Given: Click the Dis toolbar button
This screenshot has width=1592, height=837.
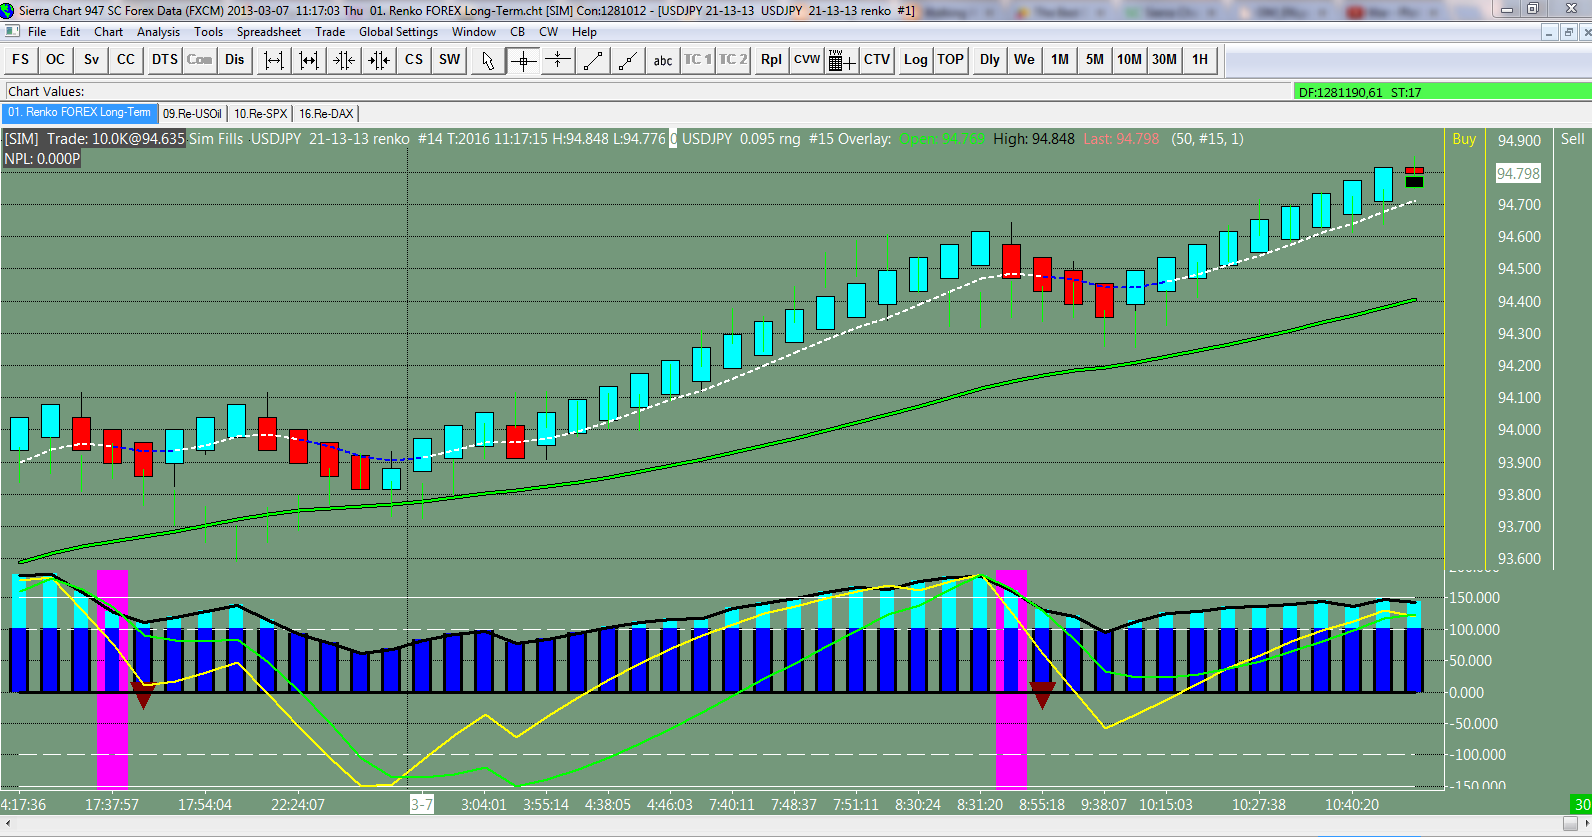Looking at the screenshot, I should click(x=234, y=60).
